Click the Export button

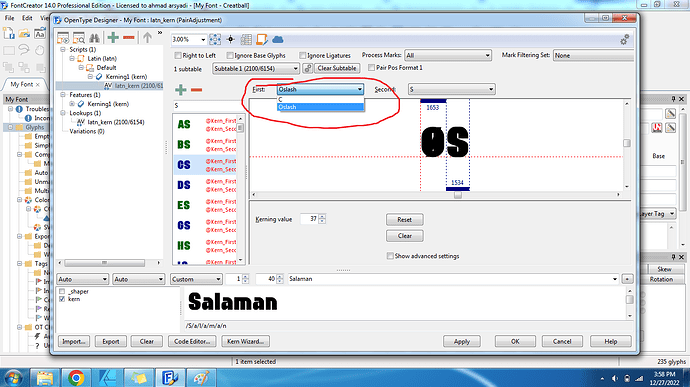(110, 341)
